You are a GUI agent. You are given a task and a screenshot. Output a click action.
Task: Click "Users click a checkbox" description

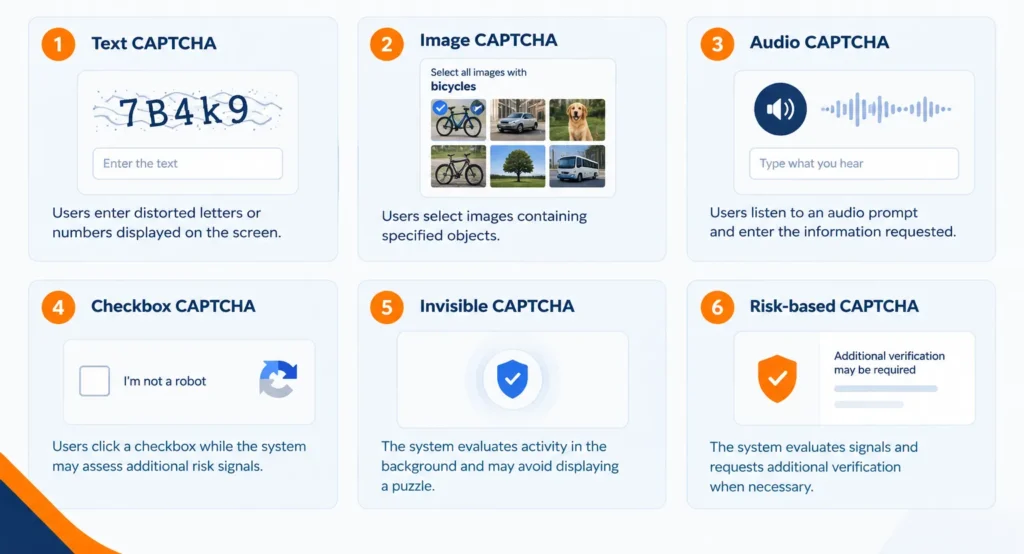coord(179,456)
